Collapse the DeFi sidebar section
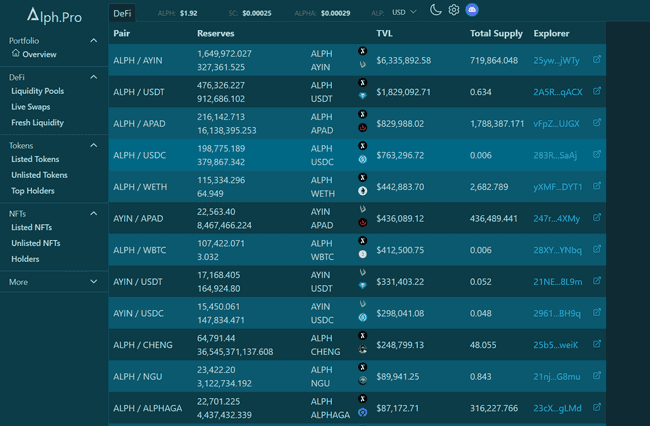The width and height of the screenshot is (650, 426). click(x=94, y=77)
